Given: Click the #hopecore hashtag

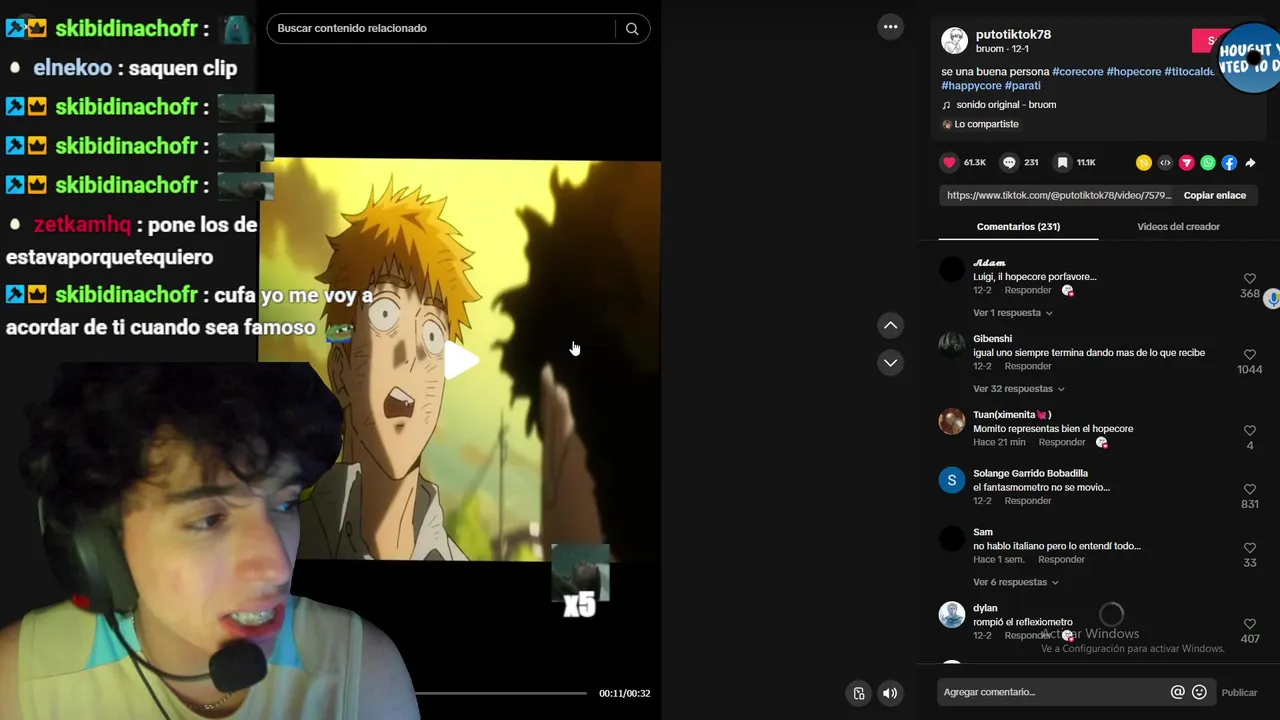Looking at the screenshot, I should click(x=1133, y=72).
